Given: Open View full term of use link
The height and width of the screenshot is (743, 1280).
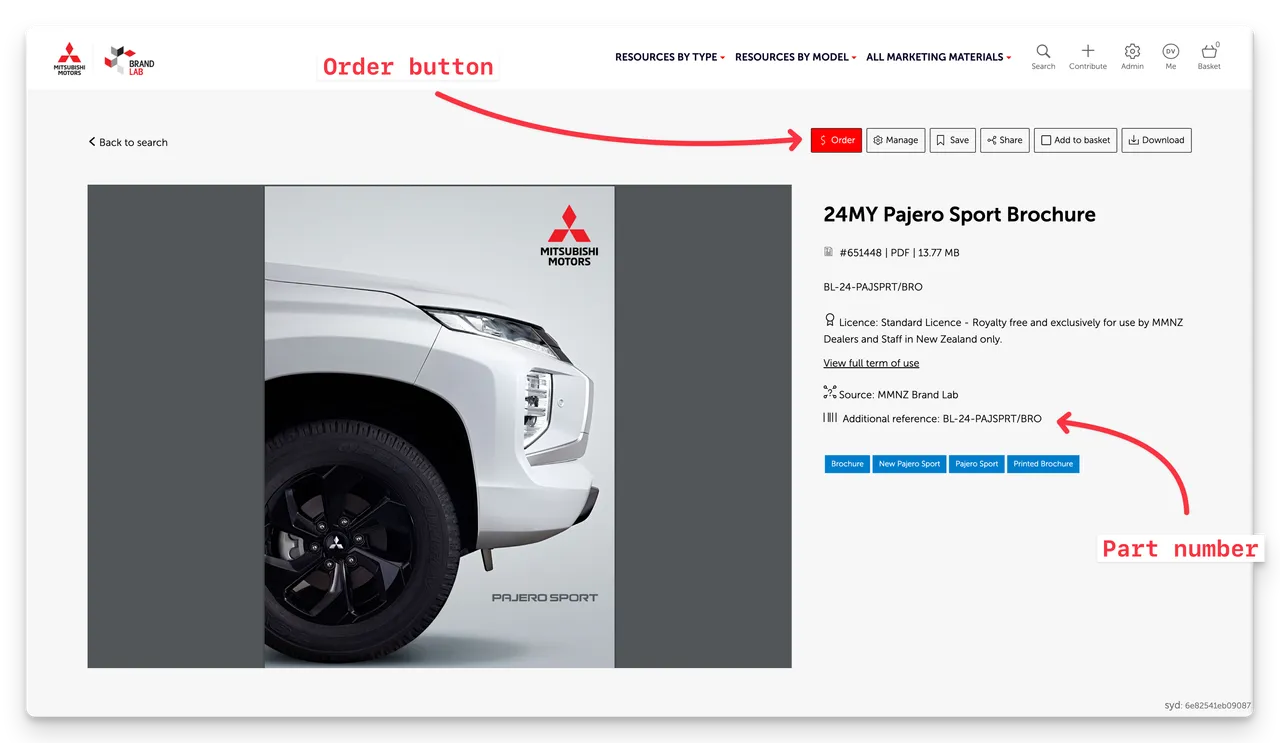Looking at the screenshot, I should coord(871,363).
